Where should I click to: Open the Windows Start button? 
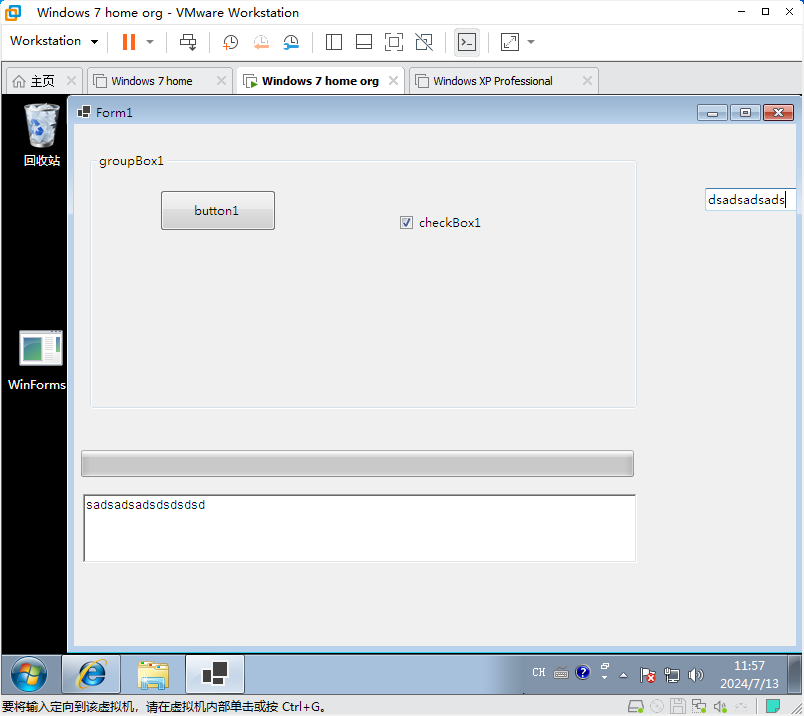click(28, 675)
